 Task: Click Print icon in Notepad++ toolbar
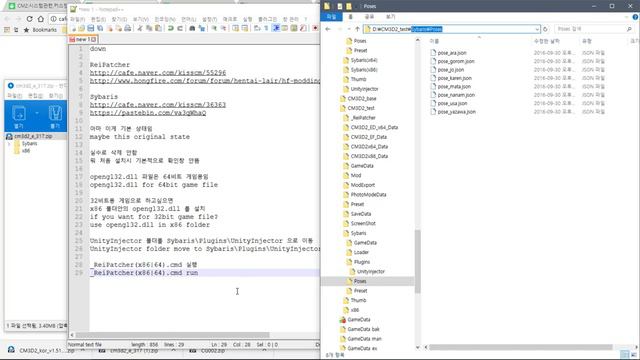pyautogui.click(x=128, y=28)
